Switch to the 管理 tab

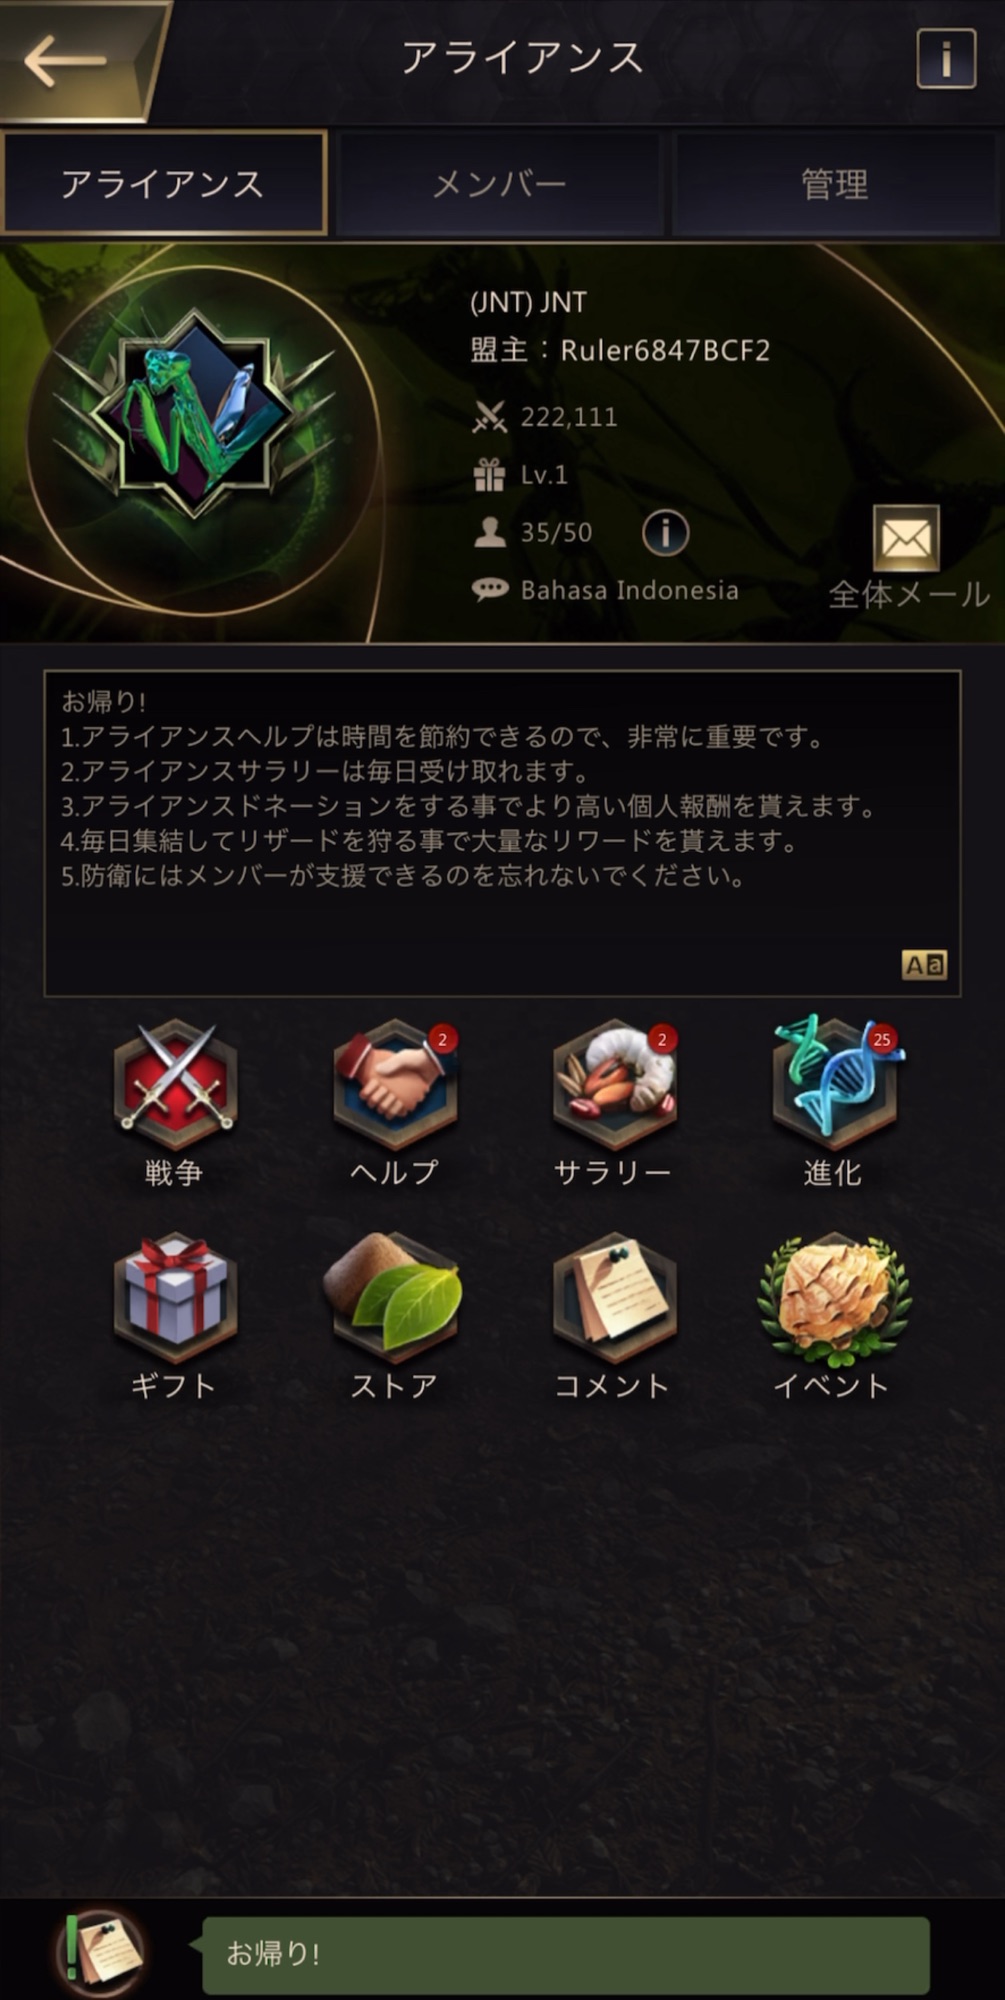coord(836,184)
